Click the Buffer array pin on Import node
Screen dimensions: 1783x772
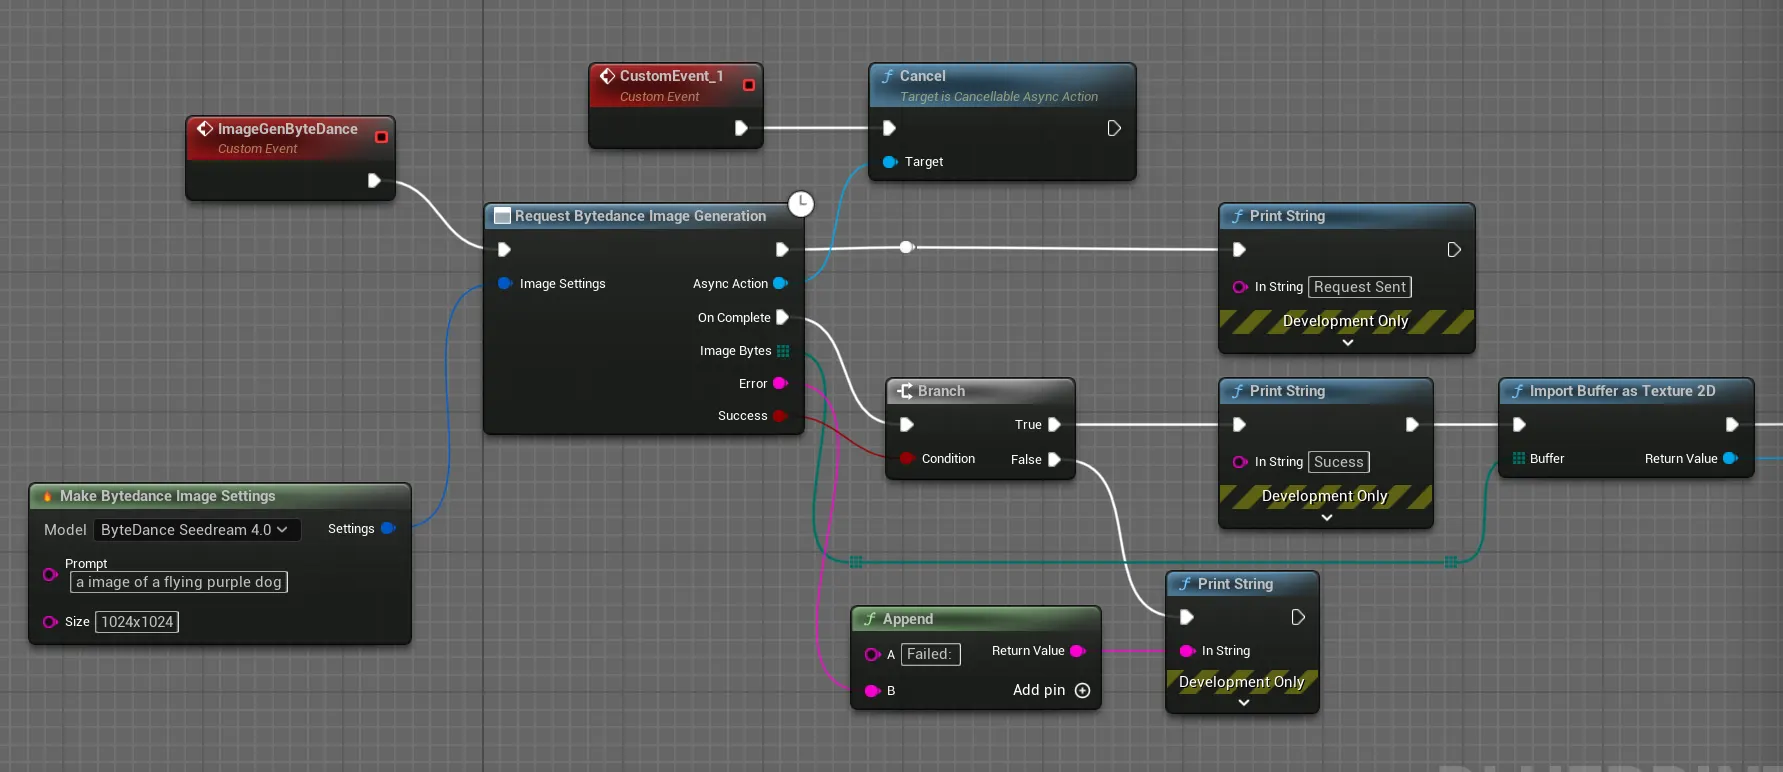tap(1518, 459)
